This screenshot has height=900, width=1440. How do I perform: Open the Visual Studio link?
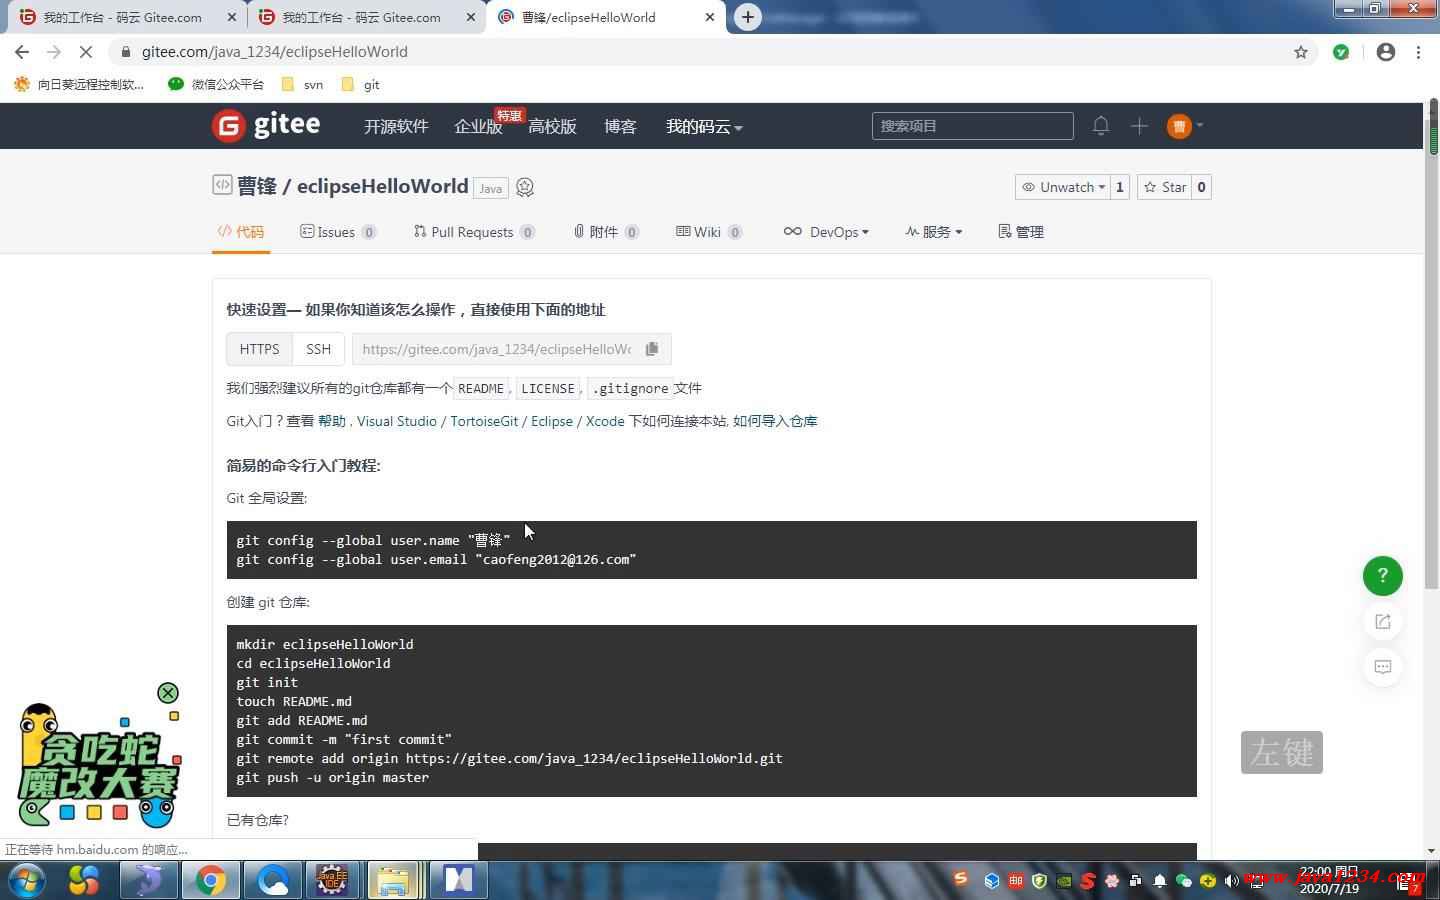pos(397,421)
